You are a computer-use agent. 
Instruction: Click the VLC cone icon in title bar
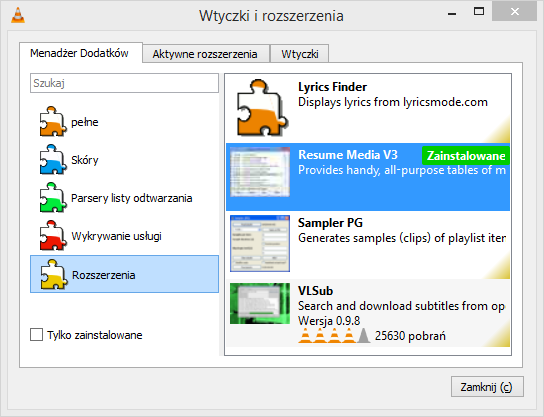[18, 15]
